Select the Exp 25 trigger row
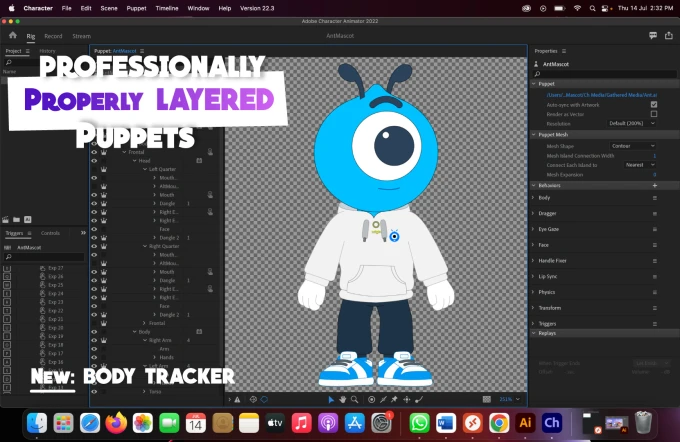The width and height of the screenshot is (680, 442). point(56,285)
